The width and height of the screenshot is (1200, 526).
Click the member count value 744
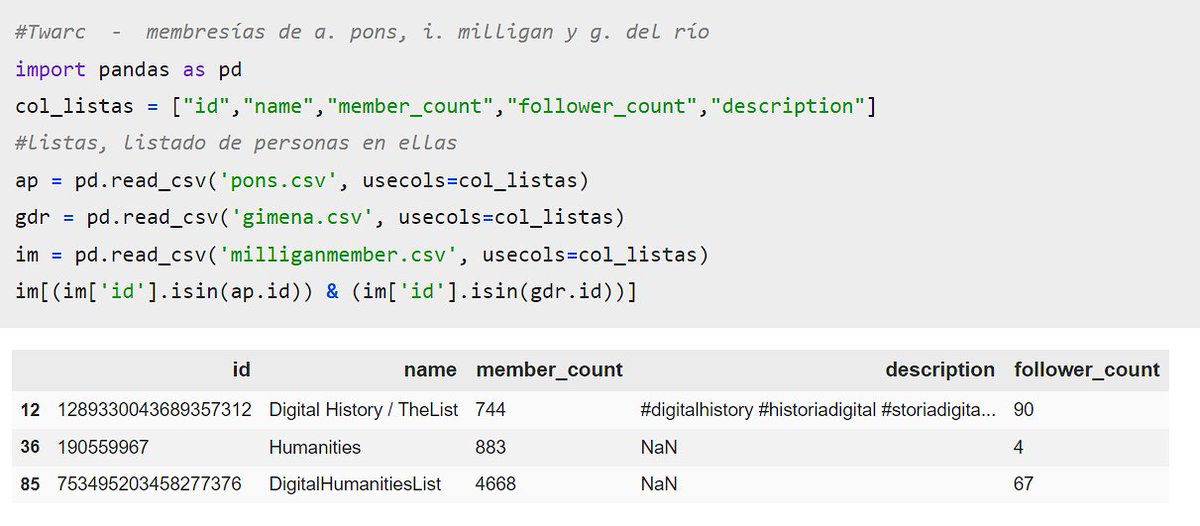[492, 410]
